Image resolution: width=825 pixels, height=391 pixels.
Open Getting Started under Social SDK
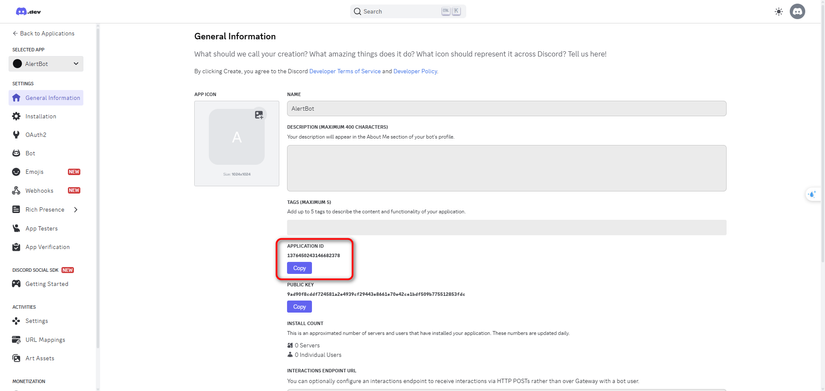(46, 284)
